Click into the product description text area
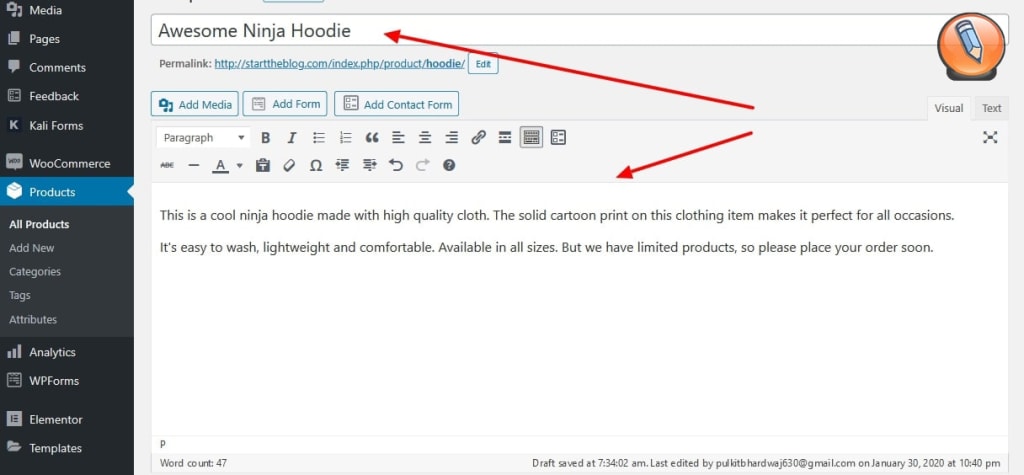 (580, 308)
